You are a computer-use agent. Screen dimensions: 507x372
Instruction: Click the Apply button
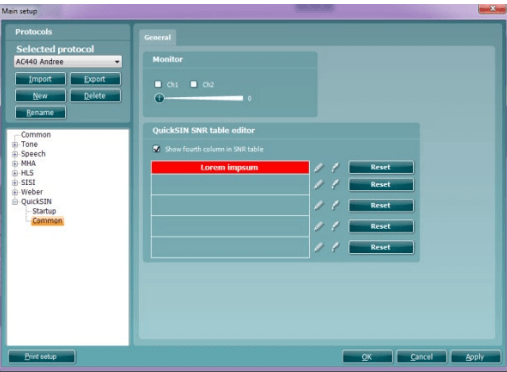pyautogui.click(x=475, y=357)
